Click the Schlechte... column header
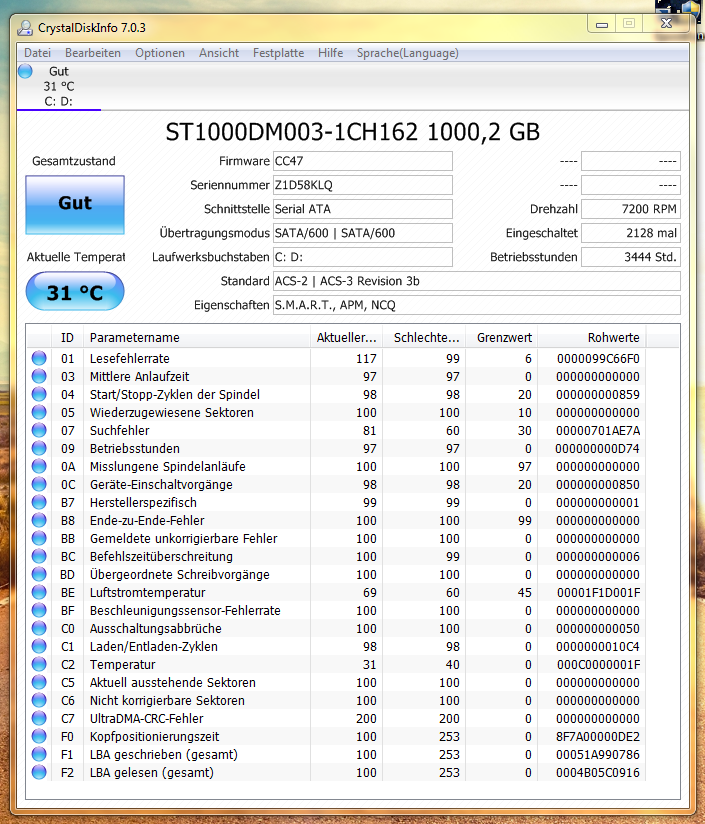705x824 pixels. 424,337
